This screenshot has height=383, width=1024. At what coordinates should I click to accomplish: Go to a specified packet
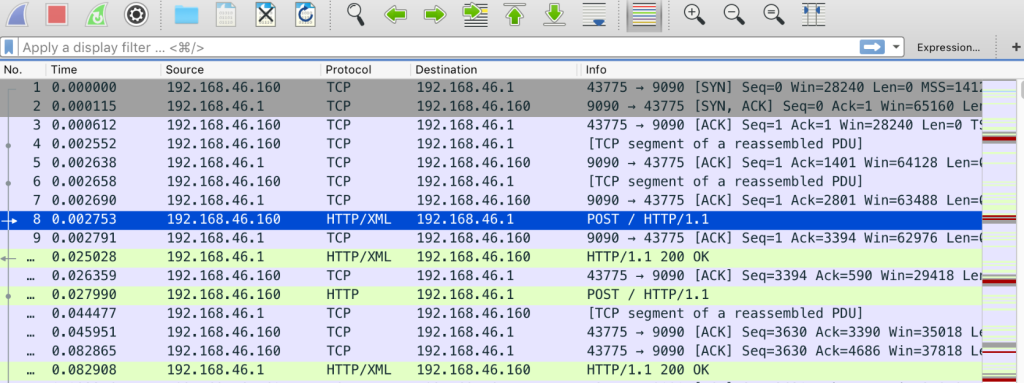point(475,14)
